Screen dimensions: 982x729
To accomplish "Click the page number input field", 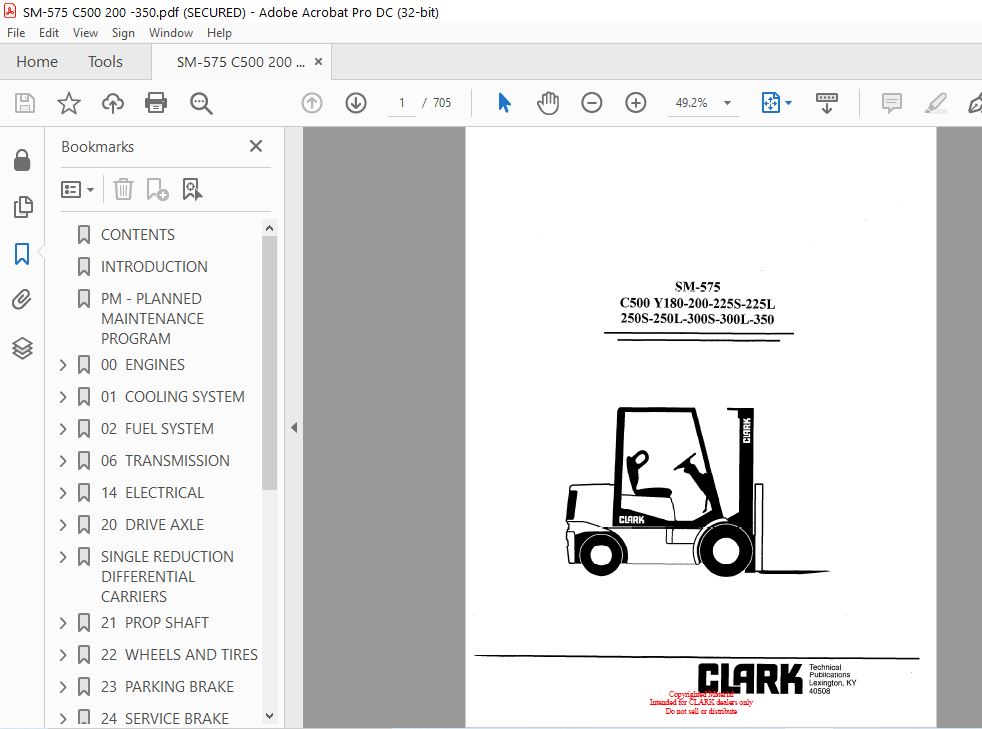I will tap(401, 103).
